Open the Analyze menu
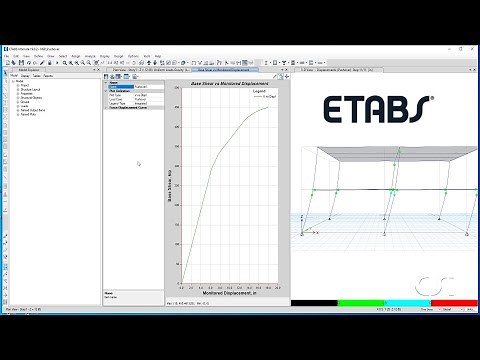 click(90, 56)
